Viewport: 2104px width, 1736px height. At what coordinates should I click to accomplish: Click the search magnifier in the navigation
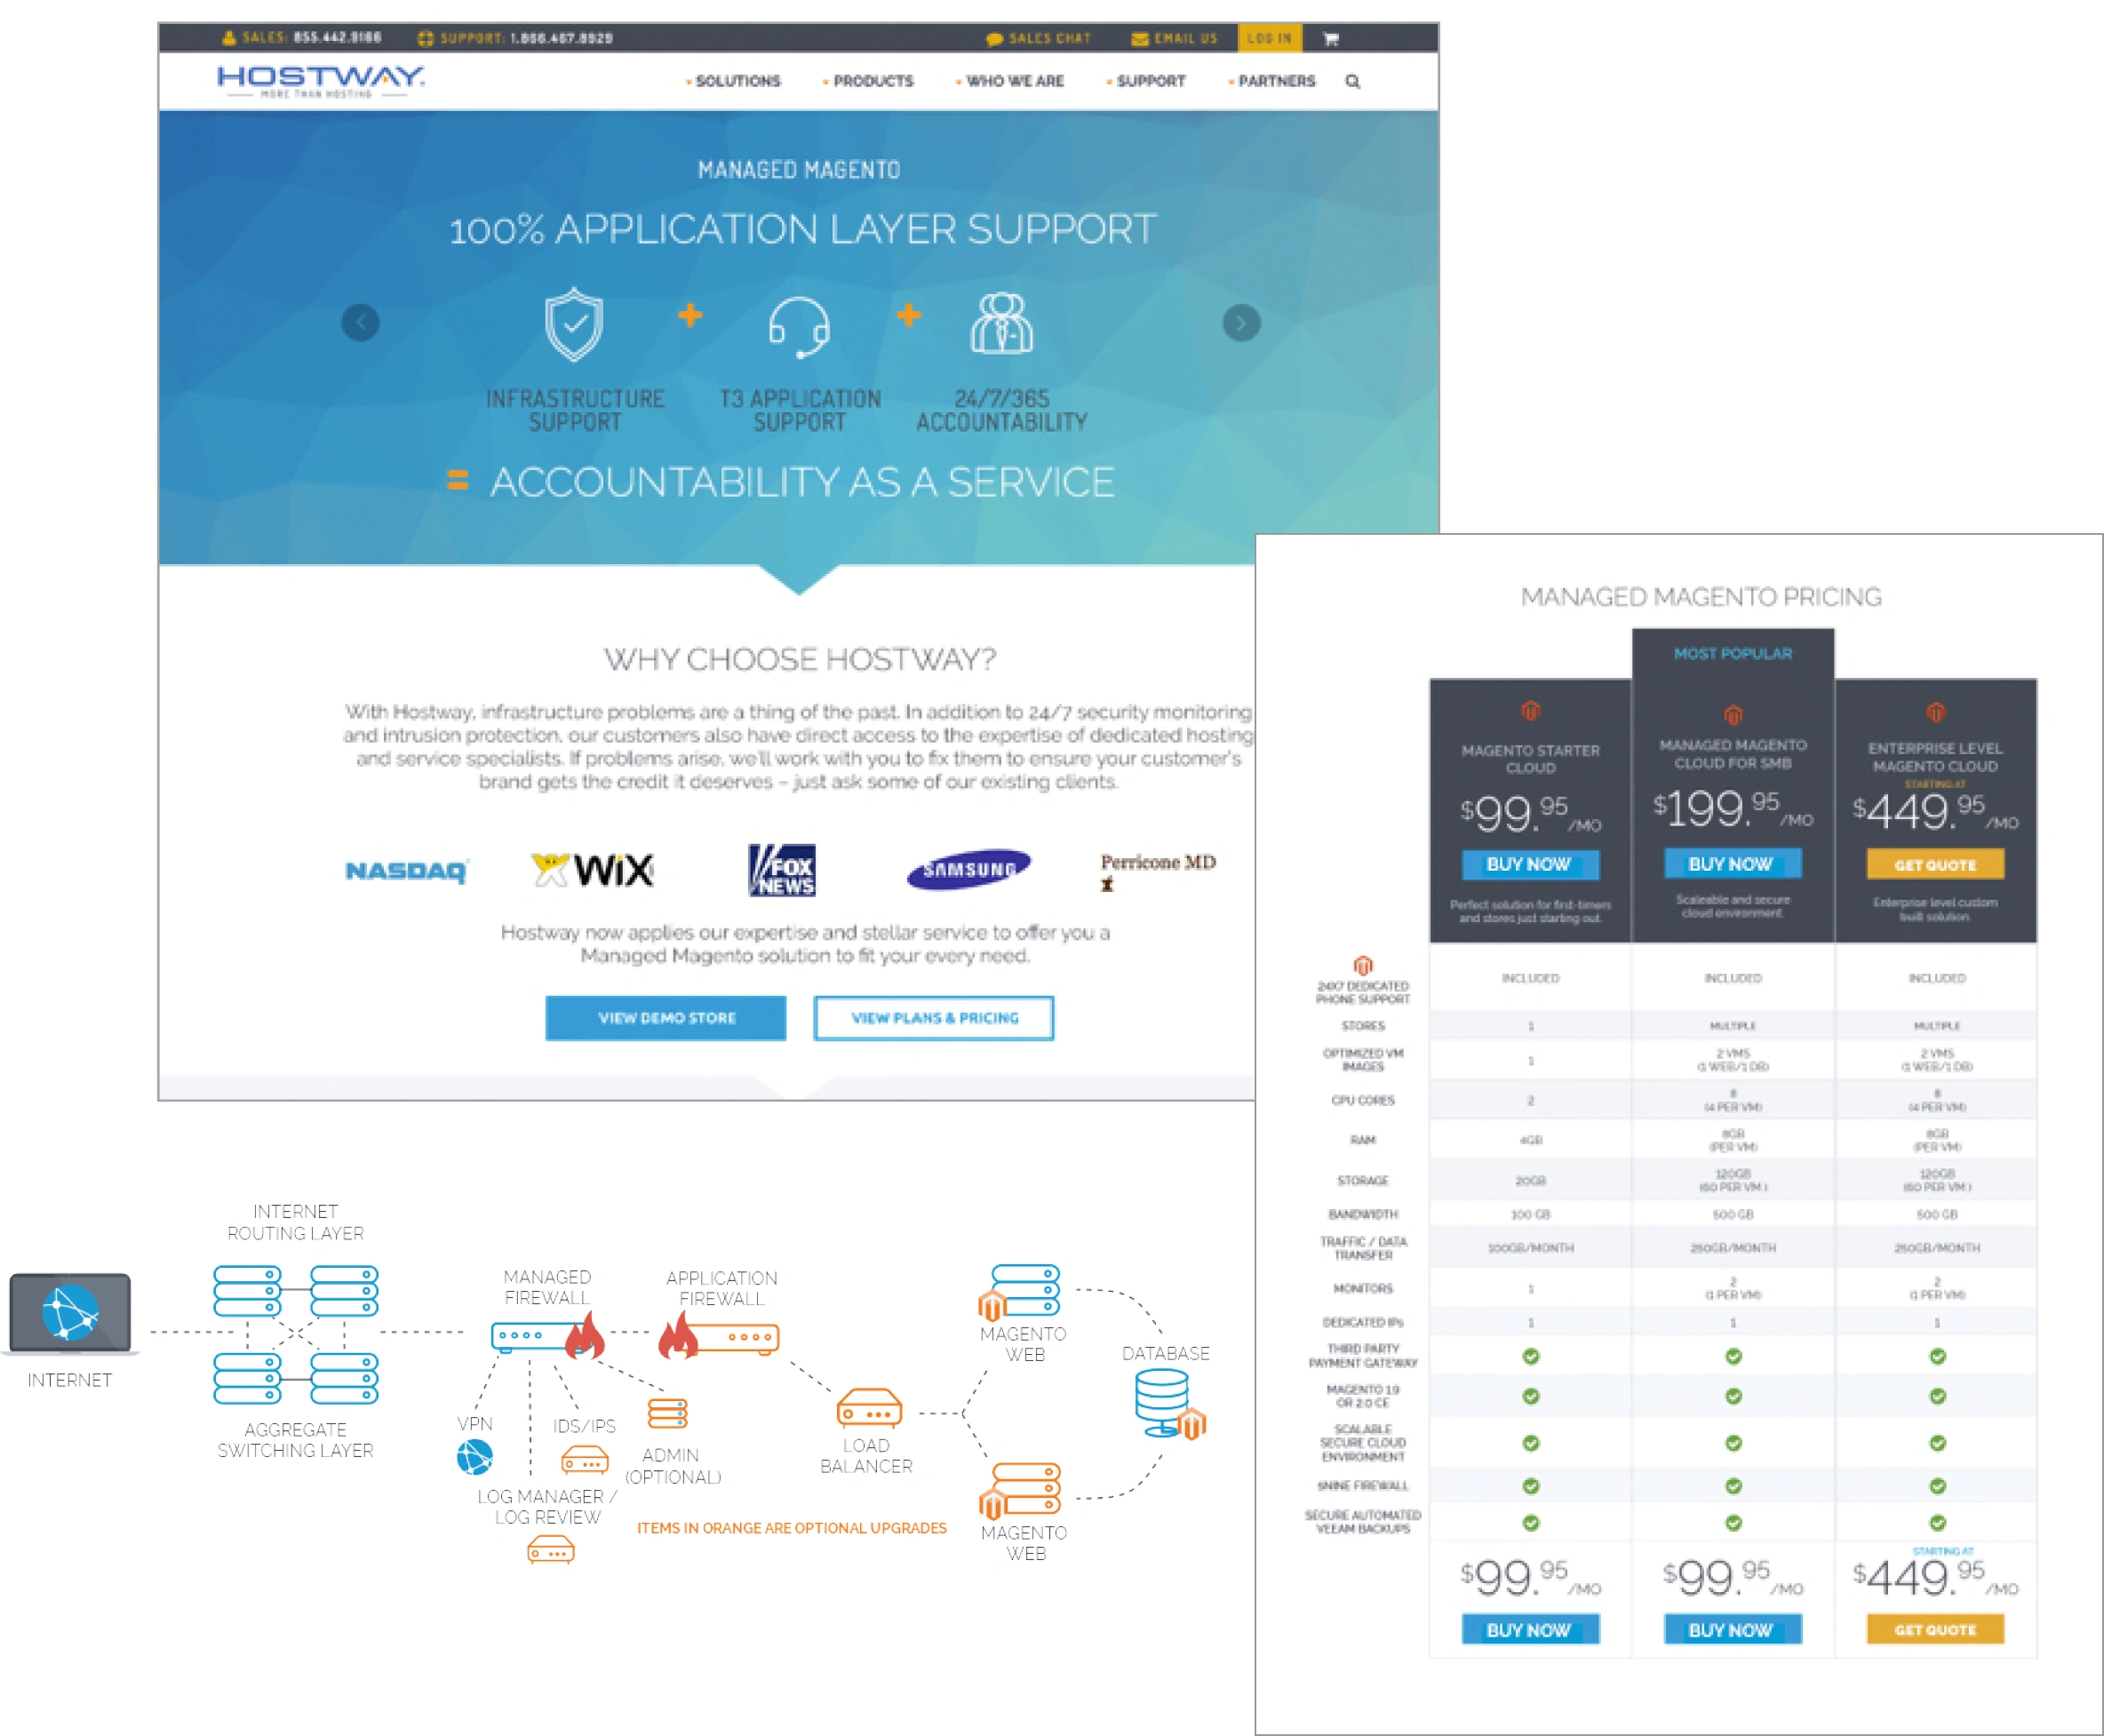(1352, 81)
